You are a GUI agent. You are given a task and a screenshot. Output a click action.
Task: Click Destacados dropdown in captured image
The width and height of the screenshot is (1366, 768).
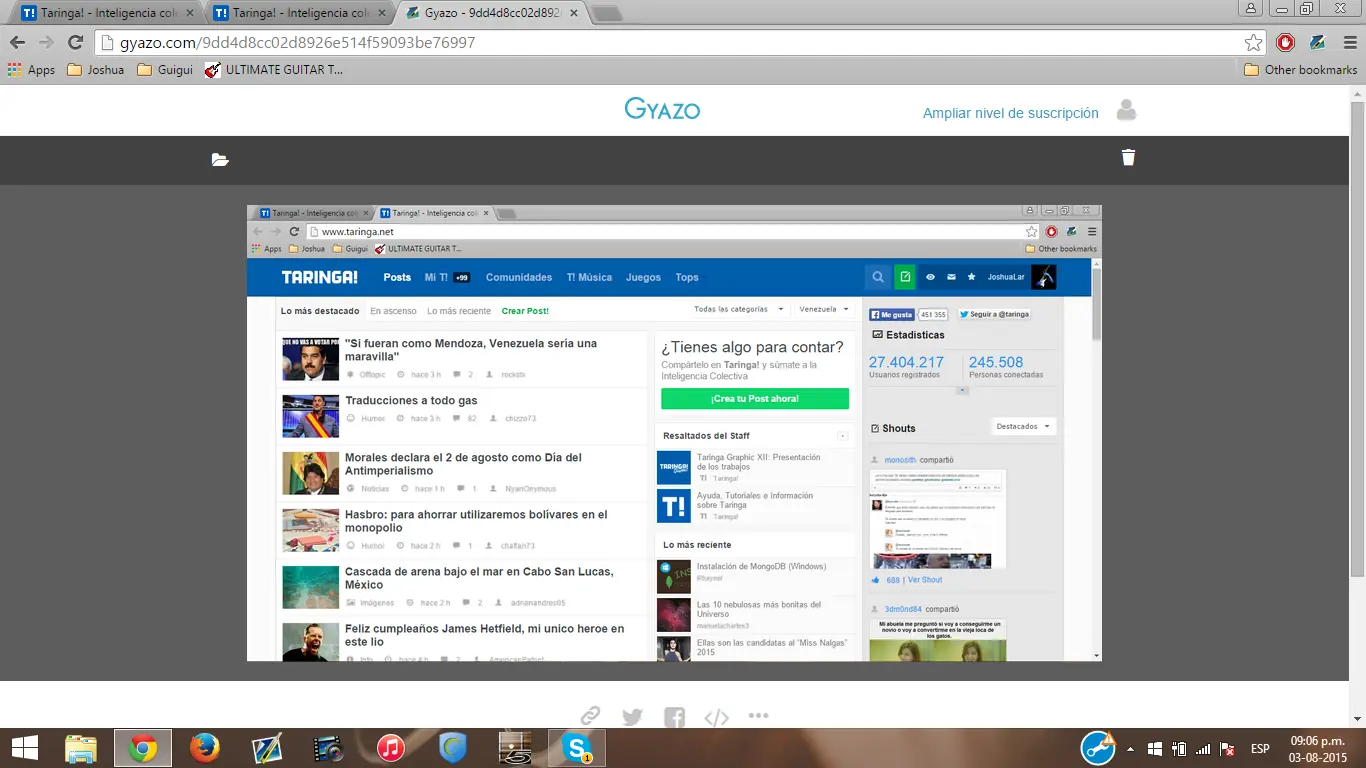1023,426
